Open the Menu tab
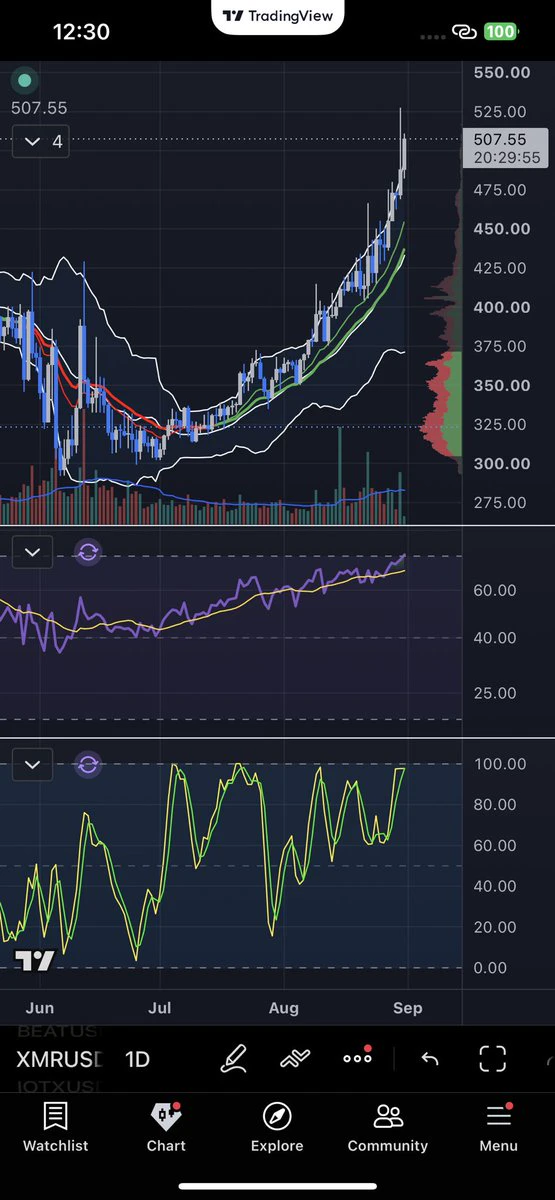Image resolution: width=555 pixels, height=1200 pixels. tap(499, 1127)
